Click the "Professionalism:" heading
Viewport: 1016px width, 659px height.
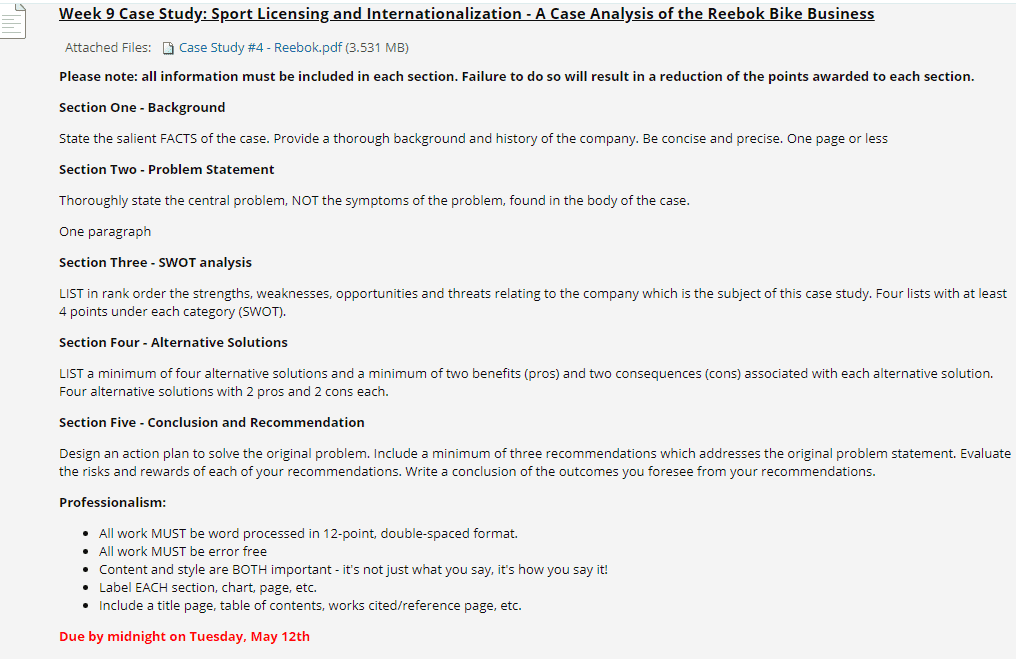click(x=112, y=502)
